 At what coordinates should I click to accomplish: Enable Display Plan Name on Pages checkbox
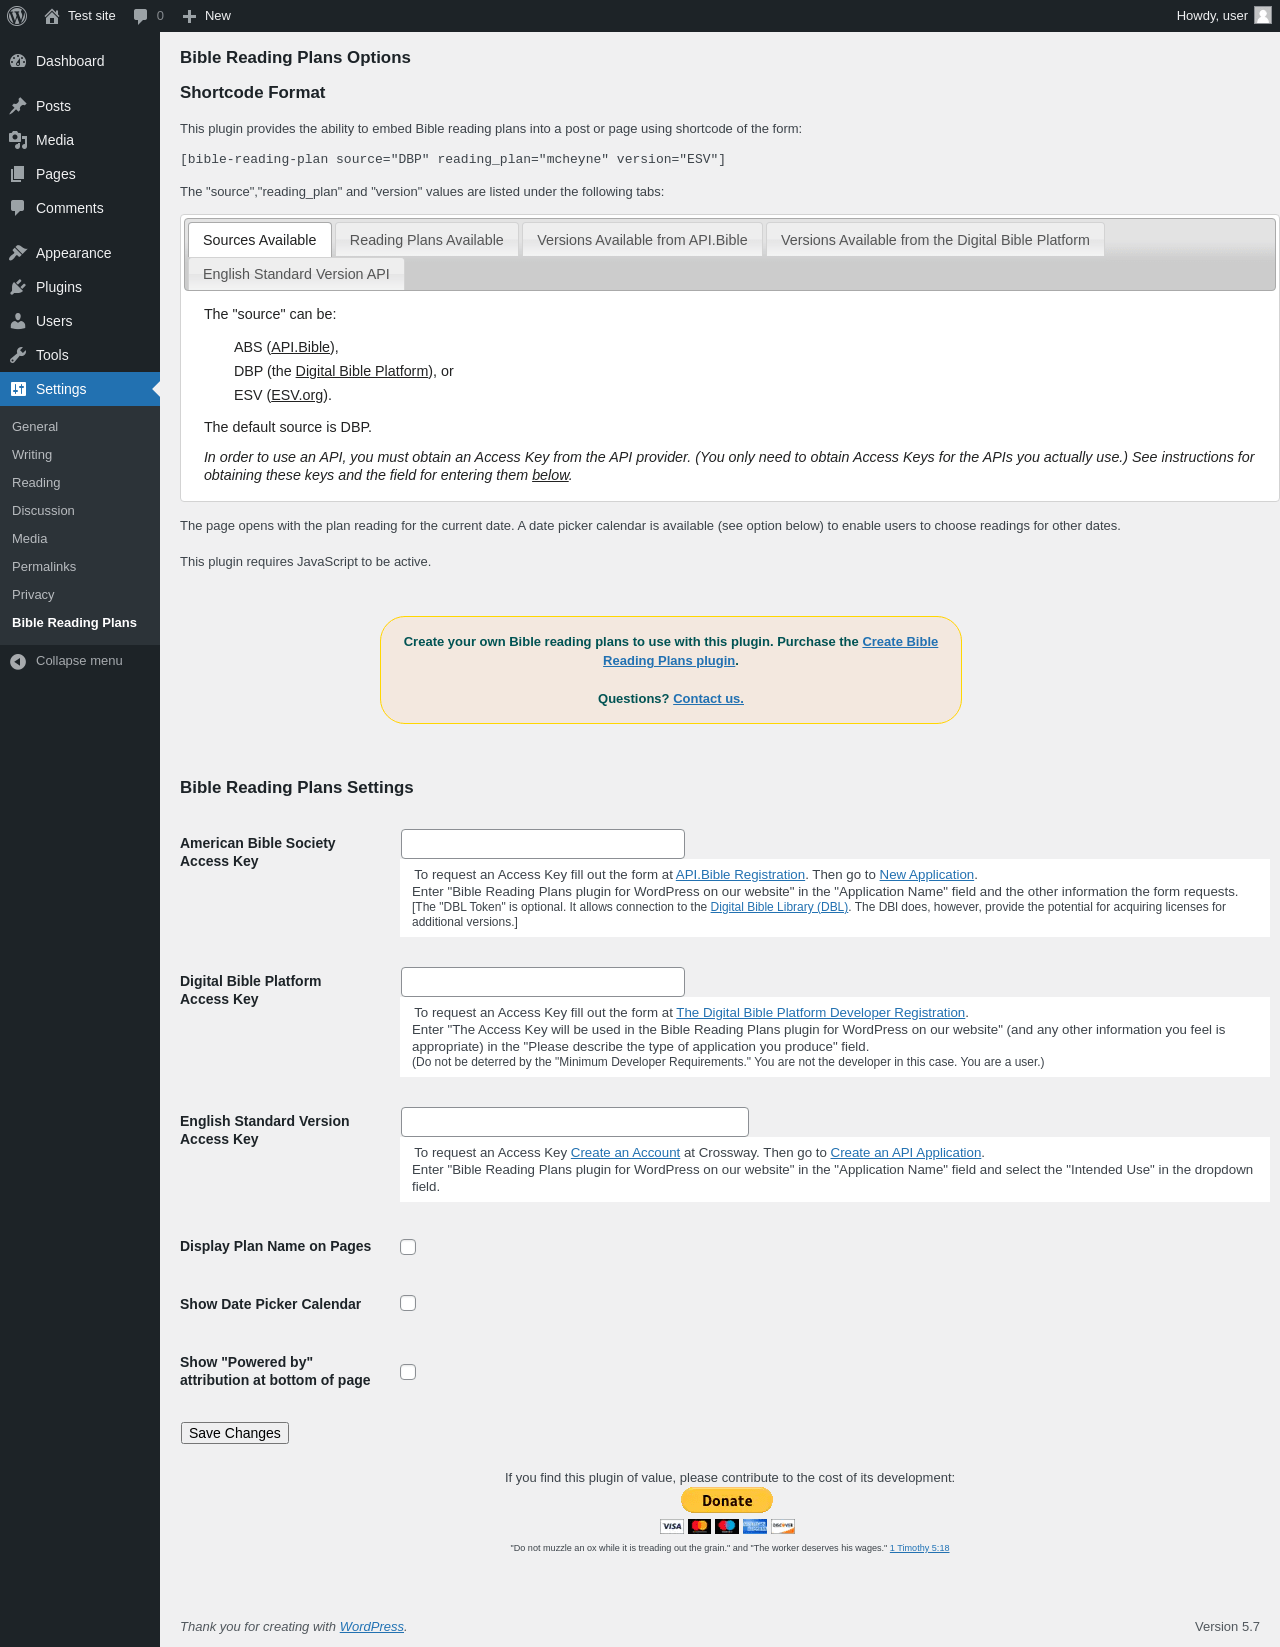[408, 1247]
